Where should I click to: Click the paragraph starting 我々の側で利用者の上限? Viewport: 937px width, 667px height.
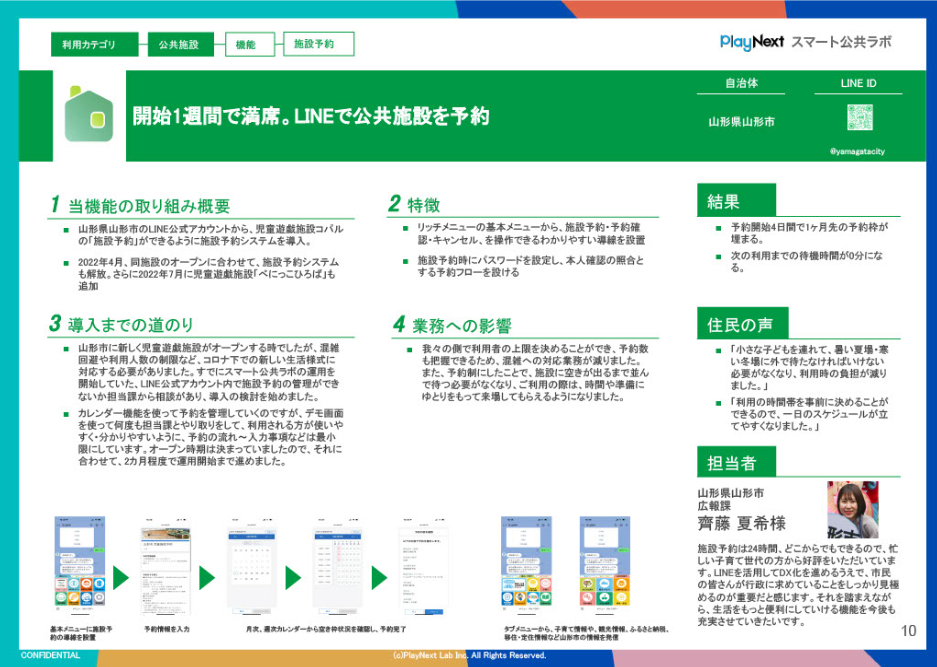coord(535,372)
